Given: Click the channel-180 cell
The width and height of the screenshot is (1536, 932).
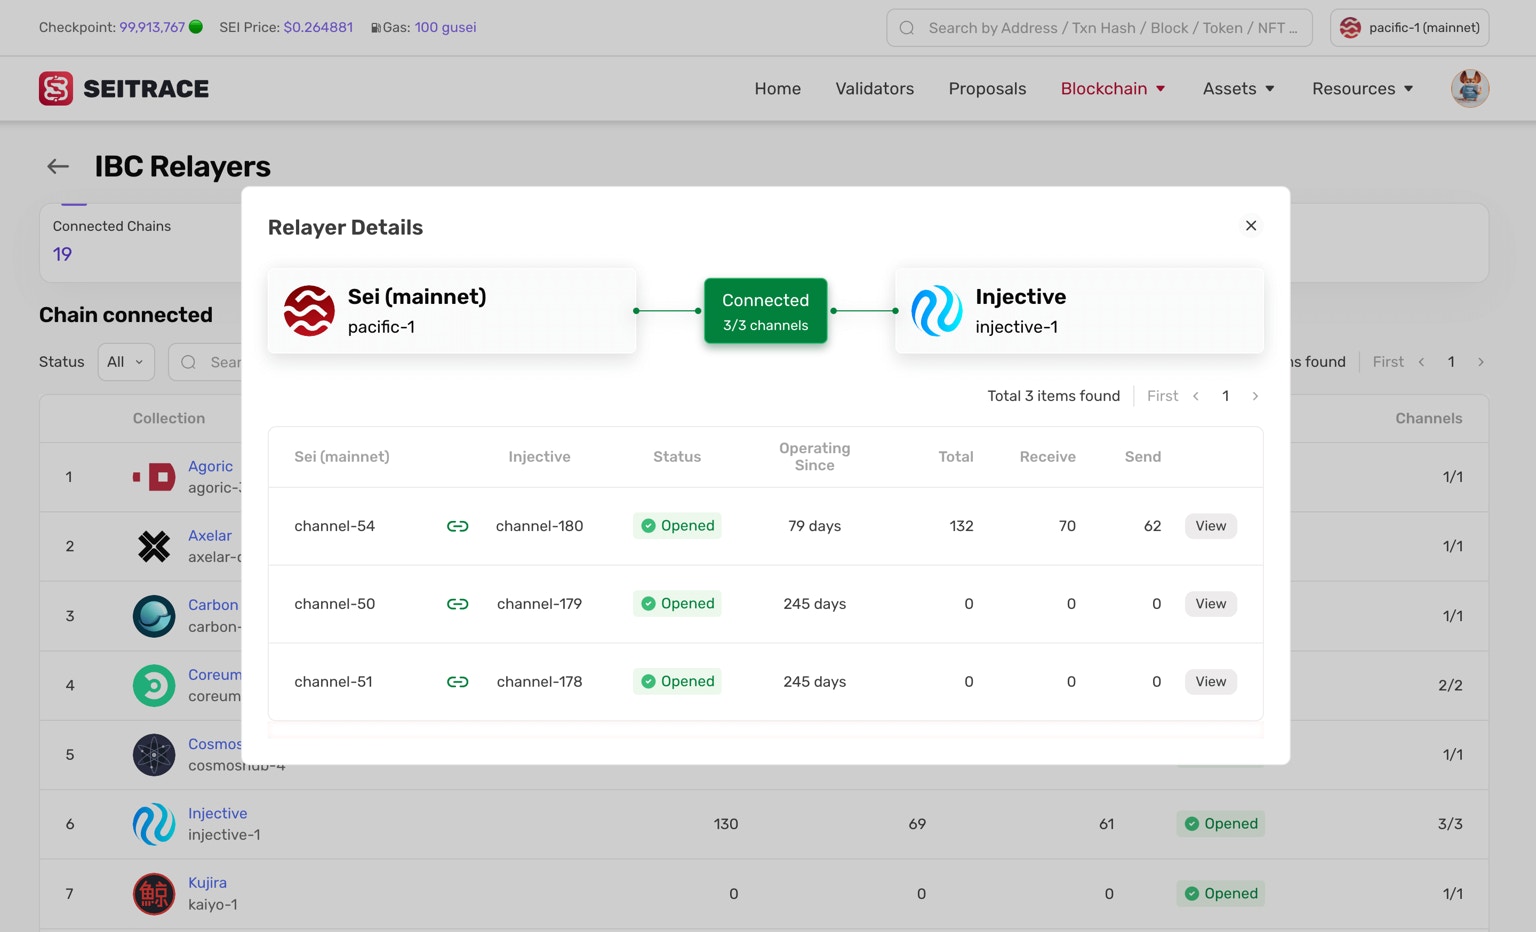Looking at the screenshot, I should 539,526.
